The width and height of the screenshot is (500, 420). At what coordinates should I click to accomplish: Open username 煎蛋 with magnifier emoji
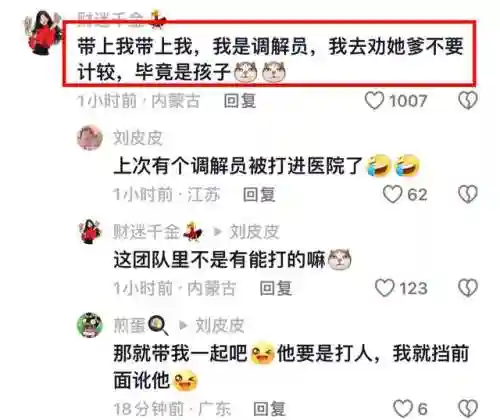coord(140,325)
